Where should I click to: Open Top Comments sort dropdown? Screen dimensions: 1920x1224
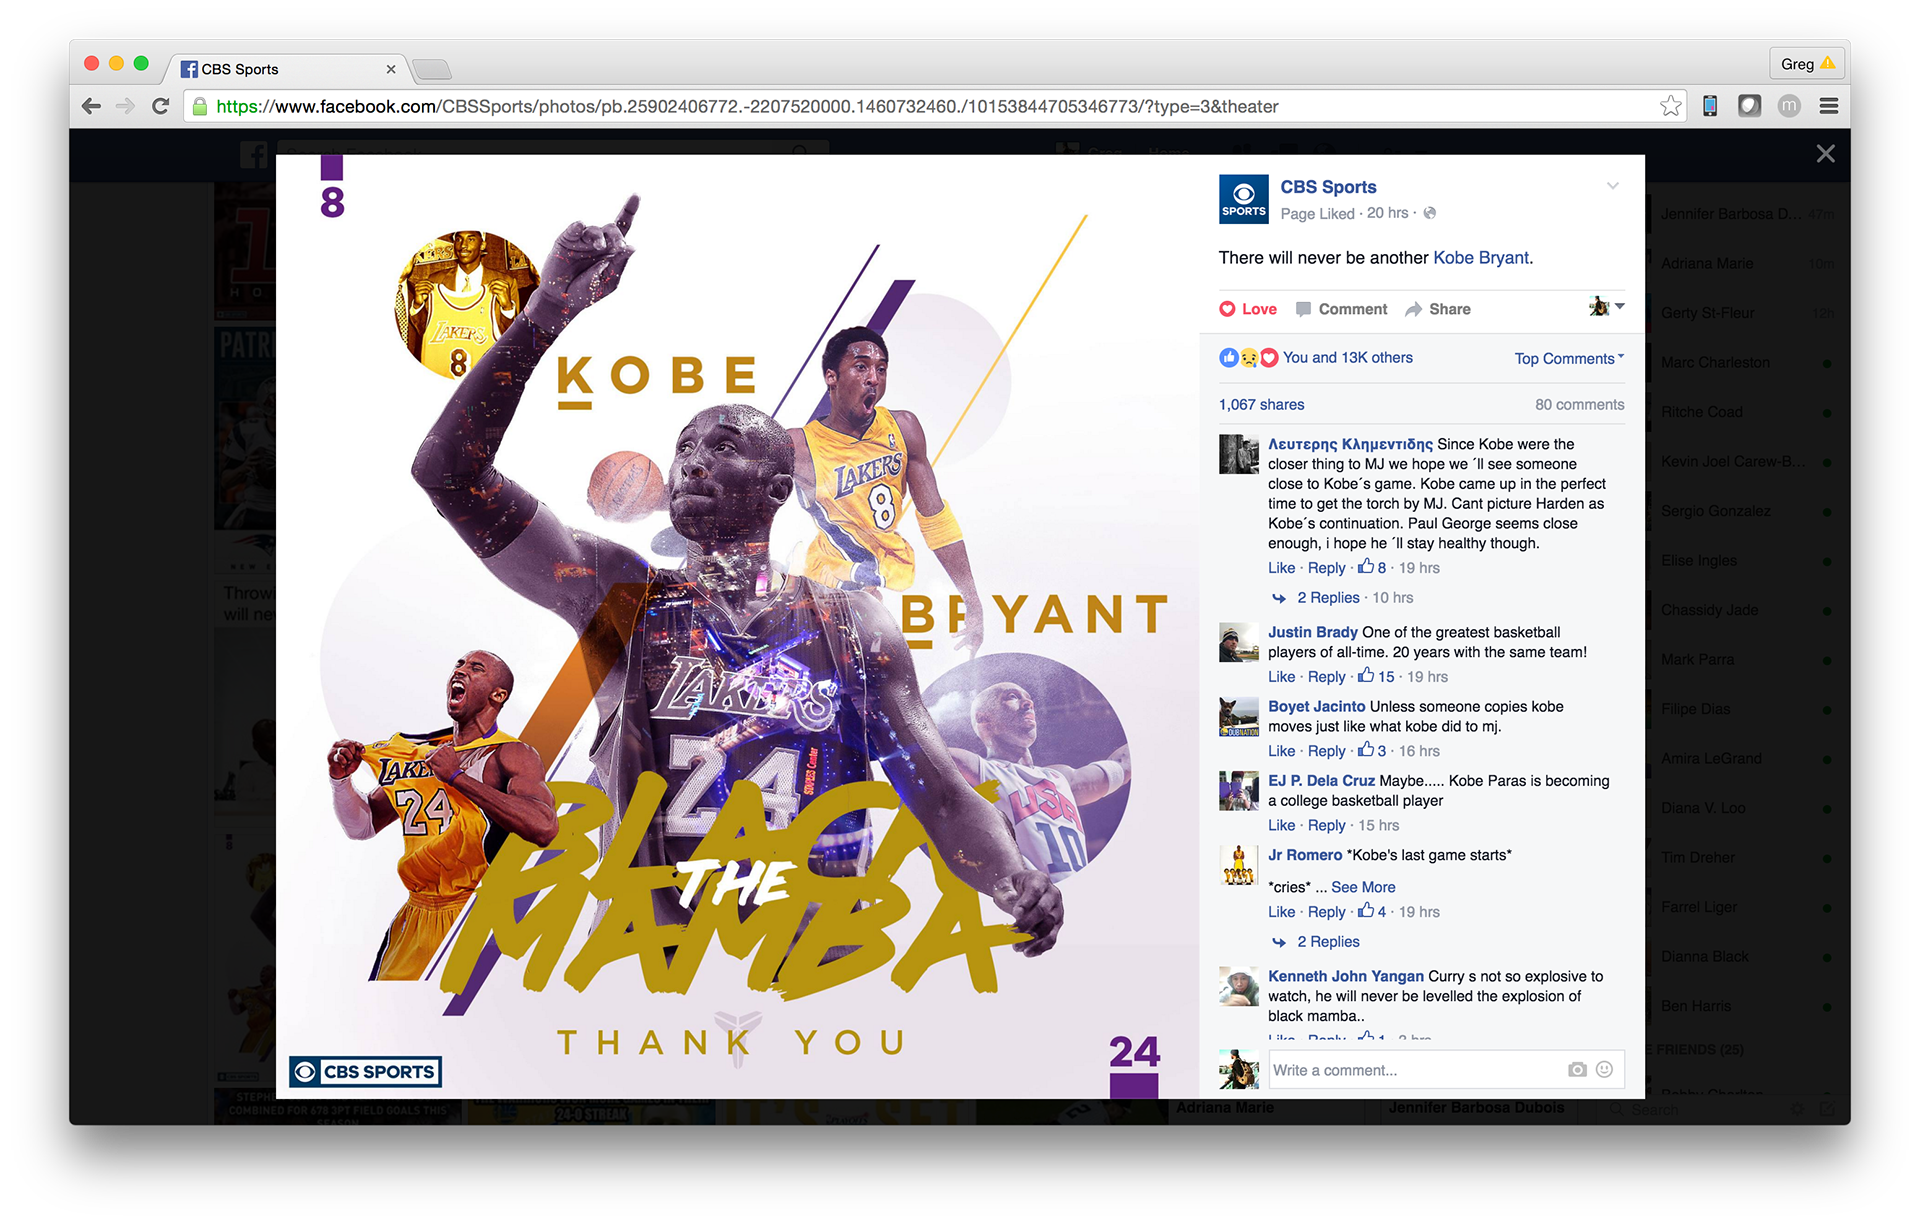1568,358
